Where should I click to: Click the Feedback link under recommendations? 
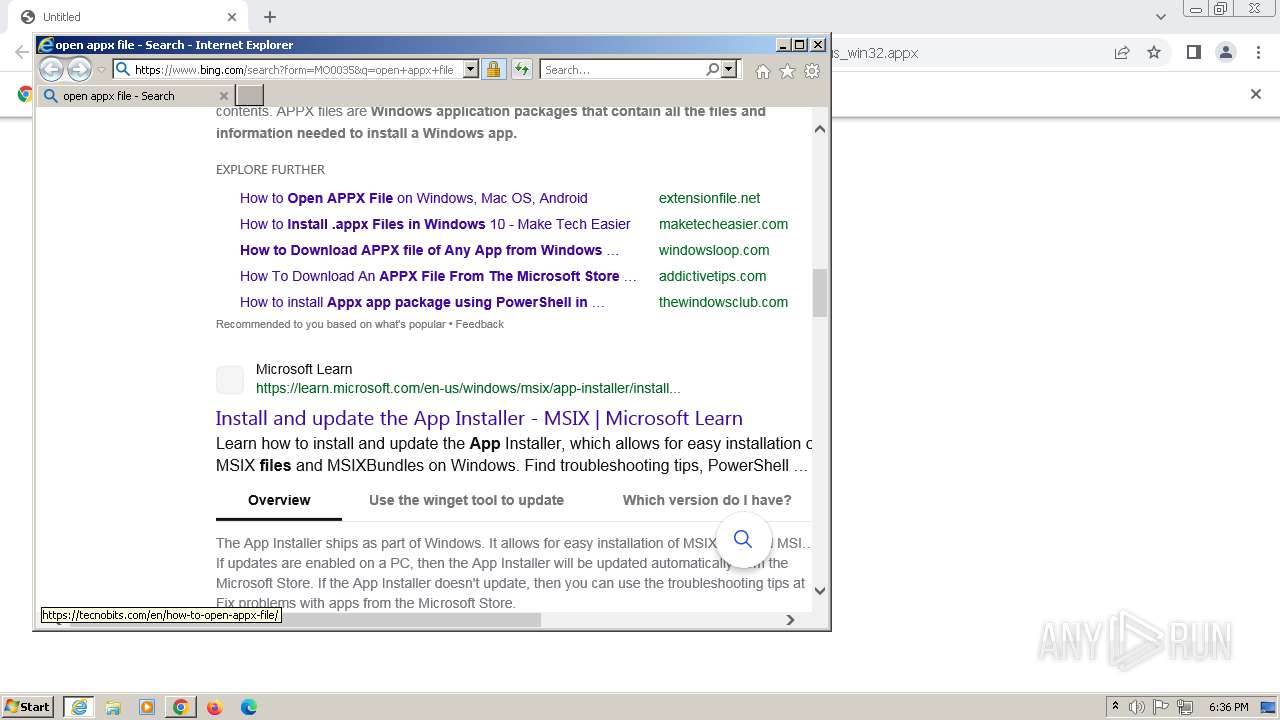[x=480, y=324]
